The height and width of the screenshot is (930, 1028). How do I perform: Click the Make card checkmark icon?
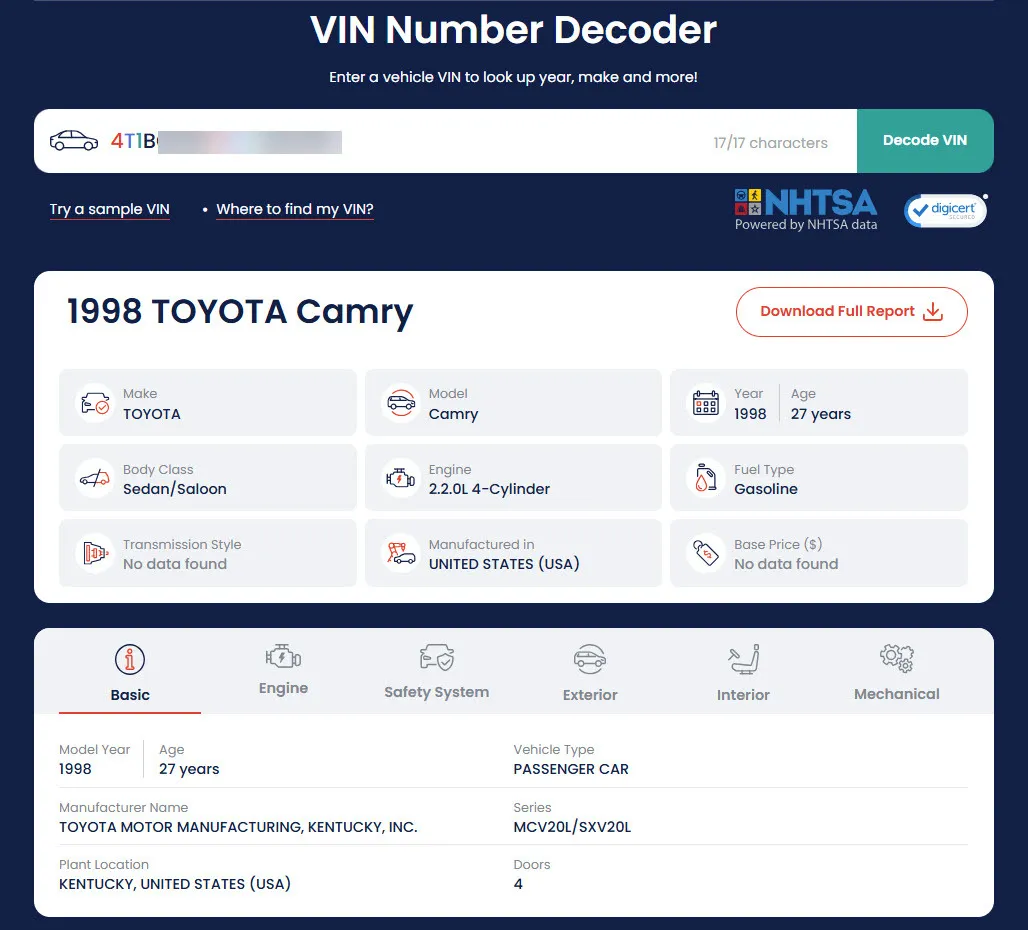tap(94, 402)
